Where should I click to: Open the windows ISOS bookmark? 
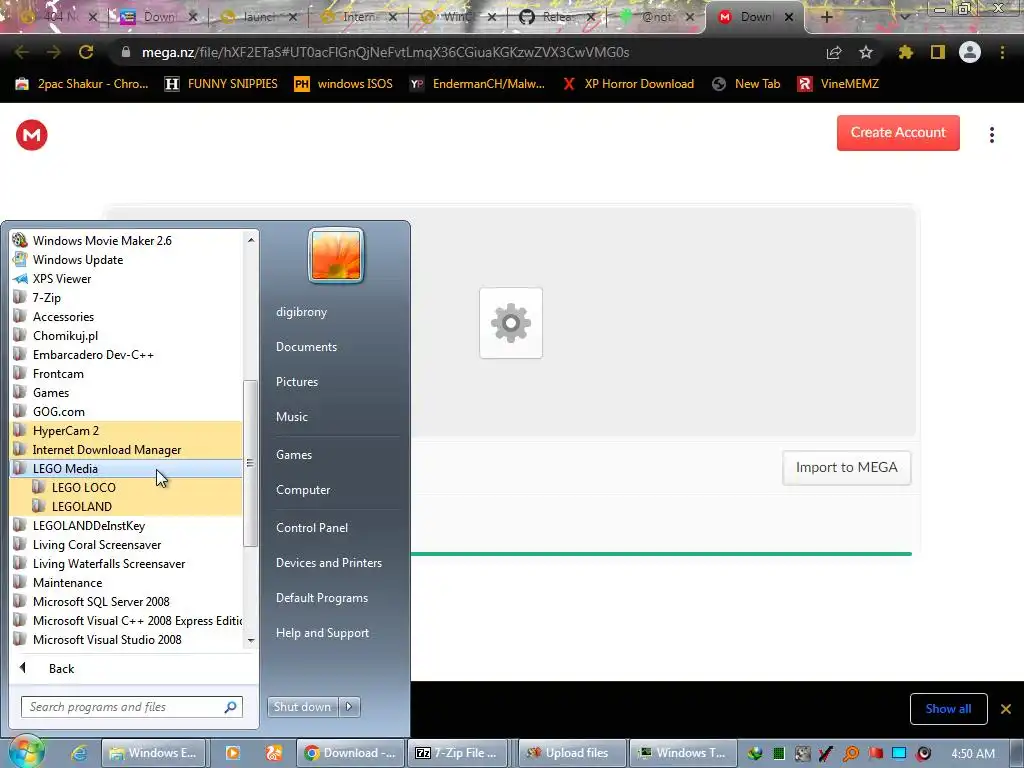[344, 84]
